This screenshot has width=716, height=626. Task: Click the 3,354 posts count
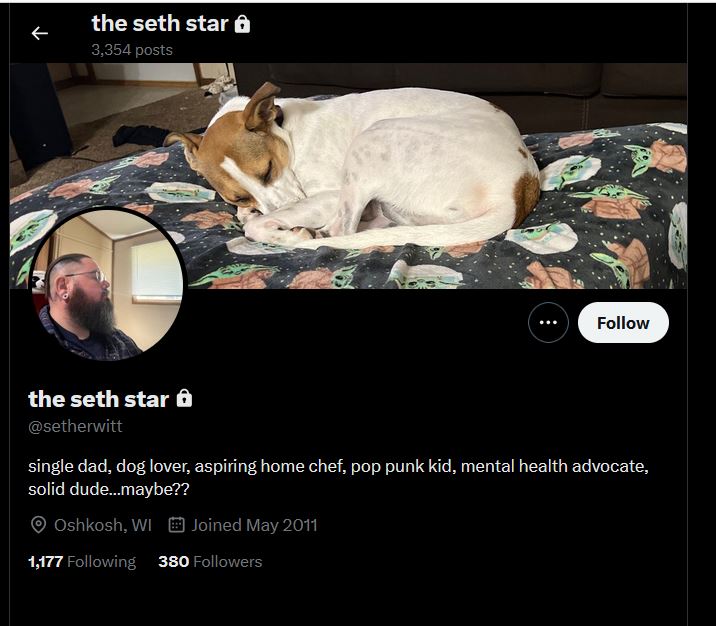click(132, 50)
